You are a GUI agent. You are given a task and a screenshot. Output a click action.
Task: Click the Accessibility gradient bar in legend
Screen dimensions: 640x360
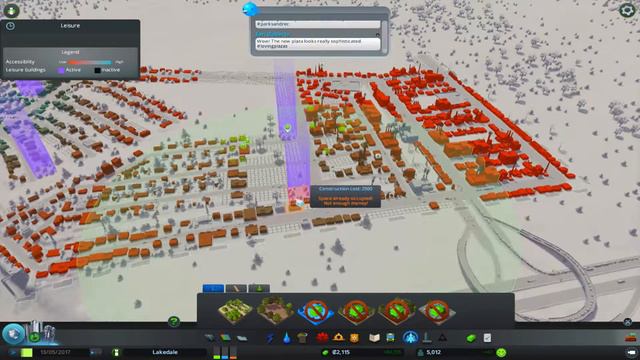[x=89, y=62]
